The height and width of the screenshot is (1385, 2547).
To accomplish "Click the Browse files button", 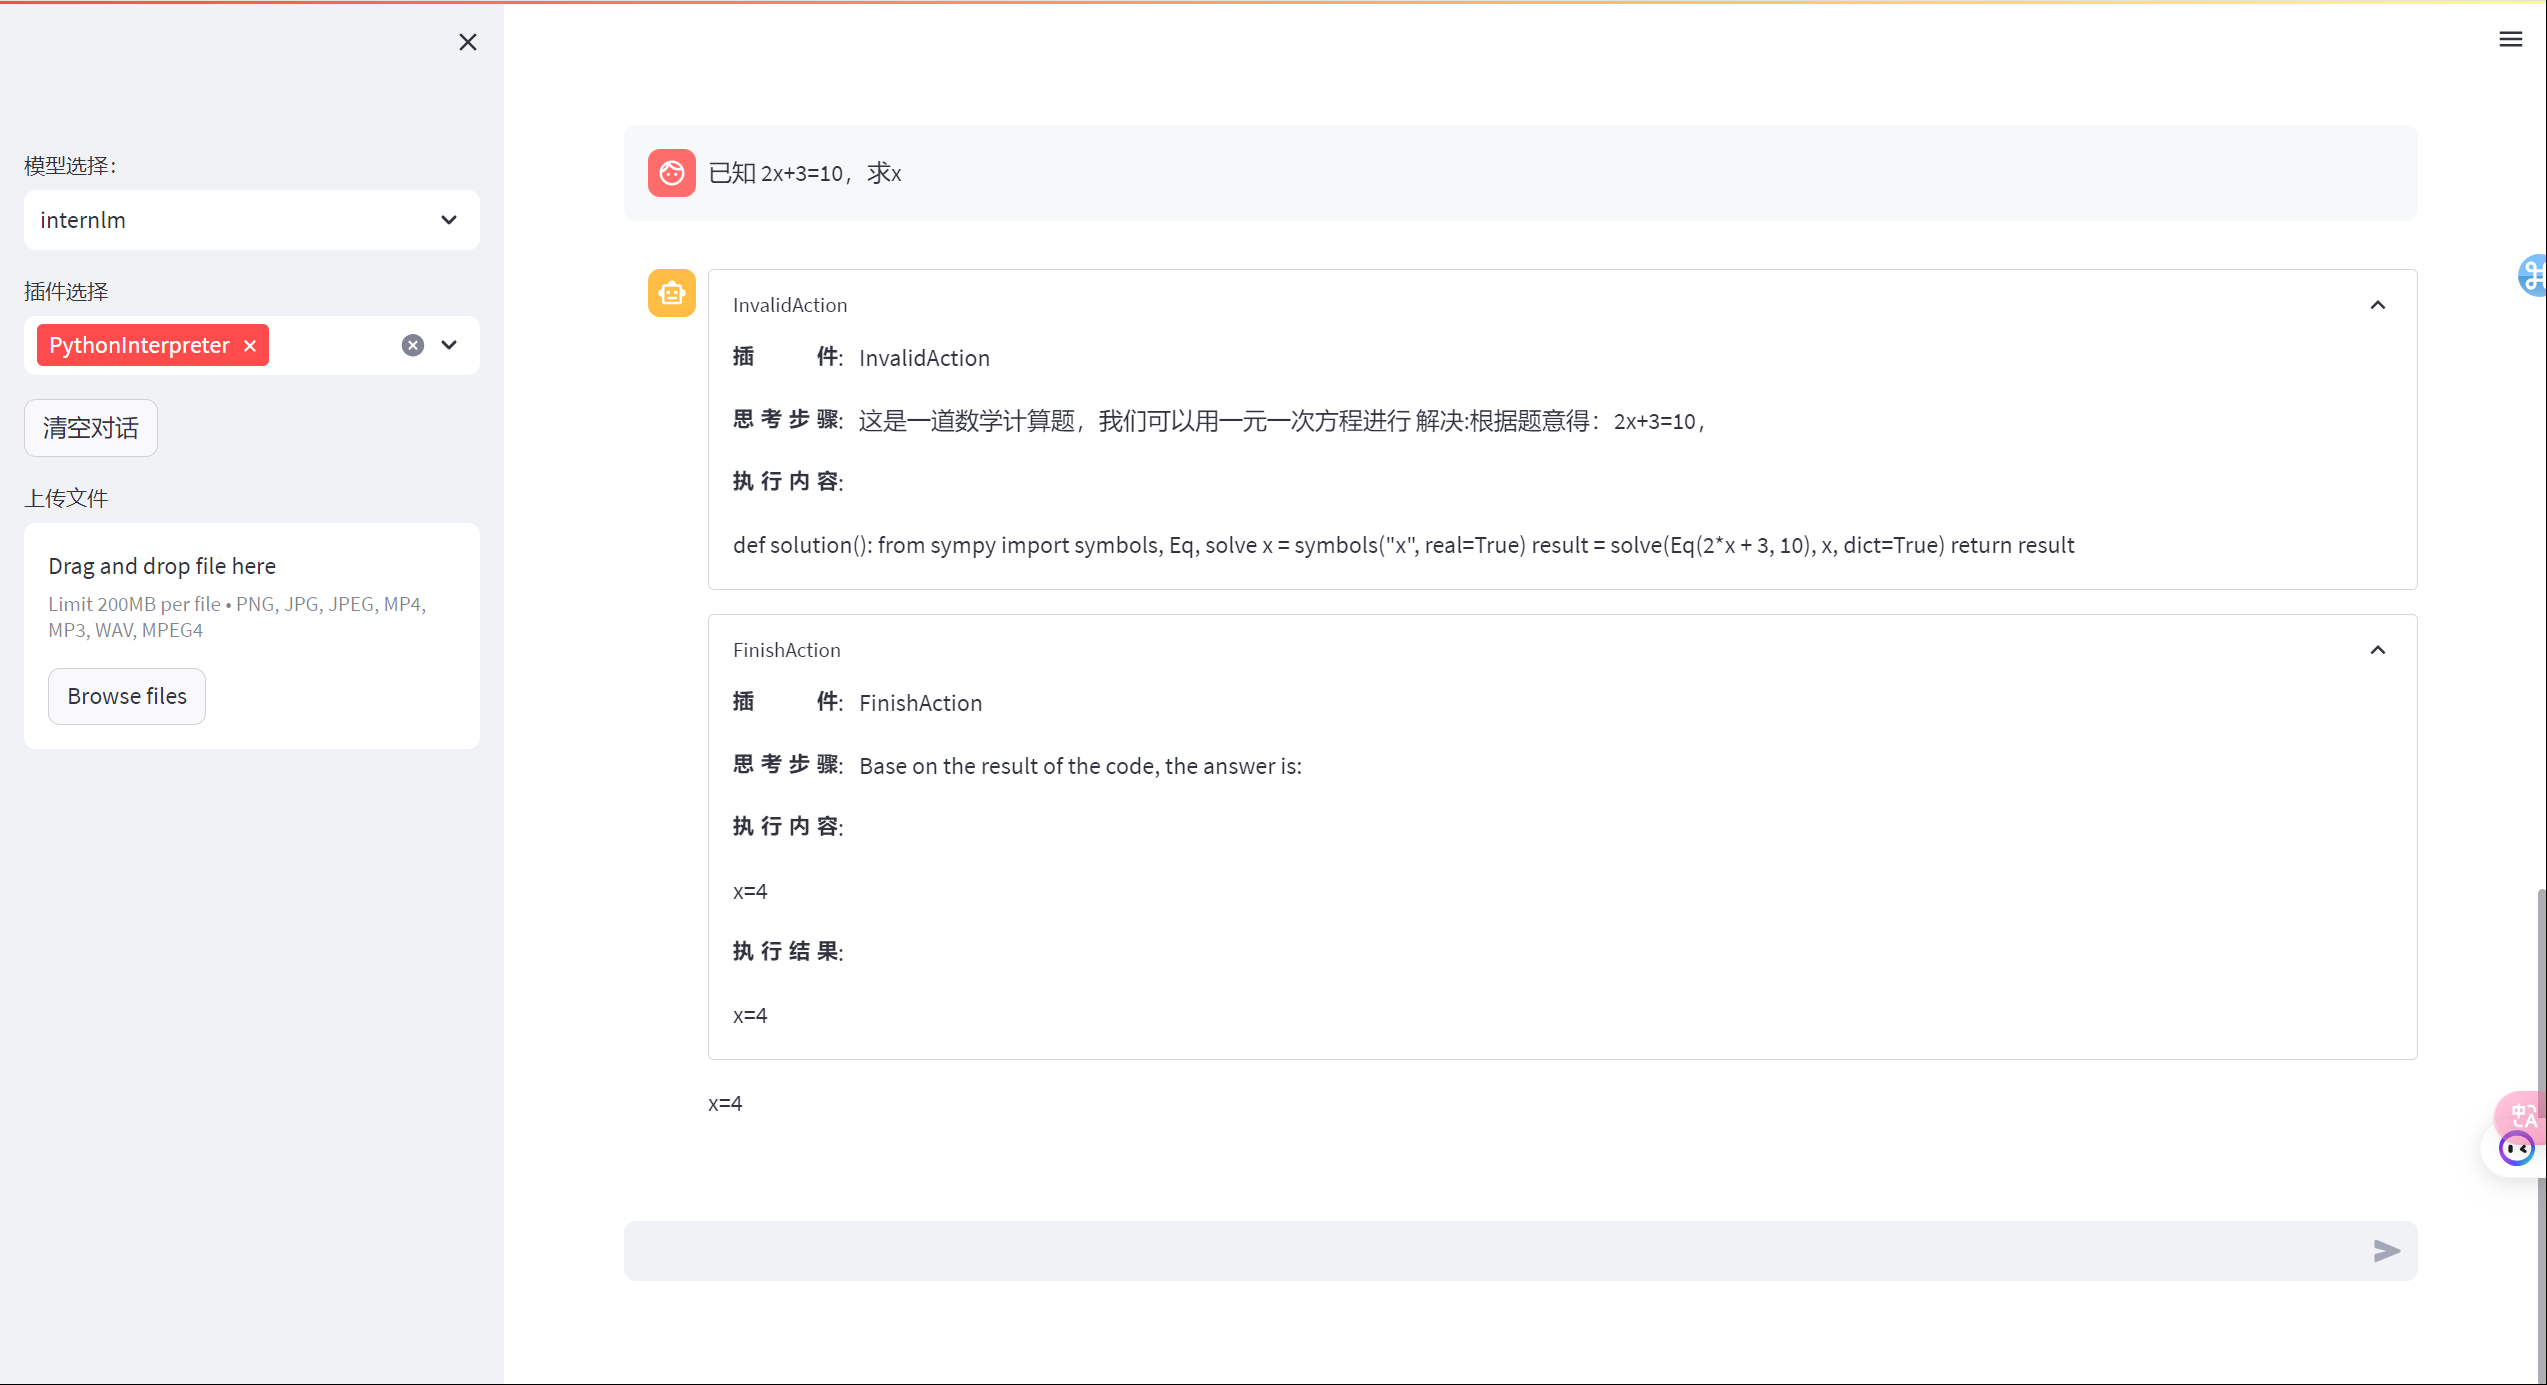I will coord(127,696).
